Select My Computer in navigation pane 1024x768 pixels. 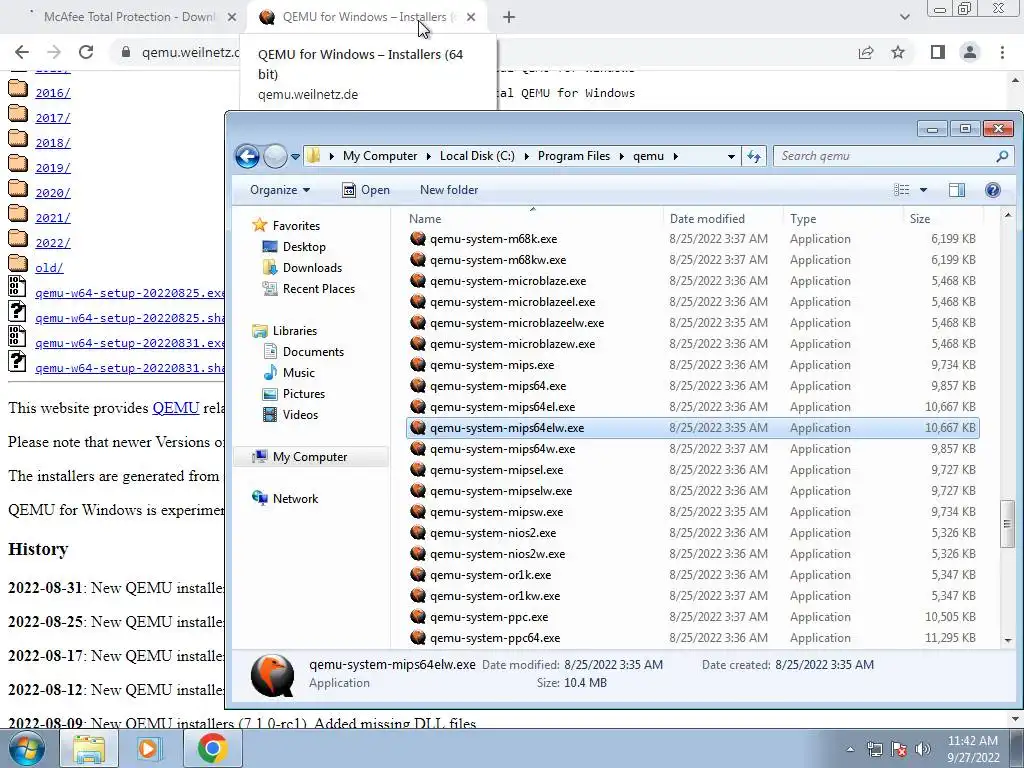(x=310, y=456)
